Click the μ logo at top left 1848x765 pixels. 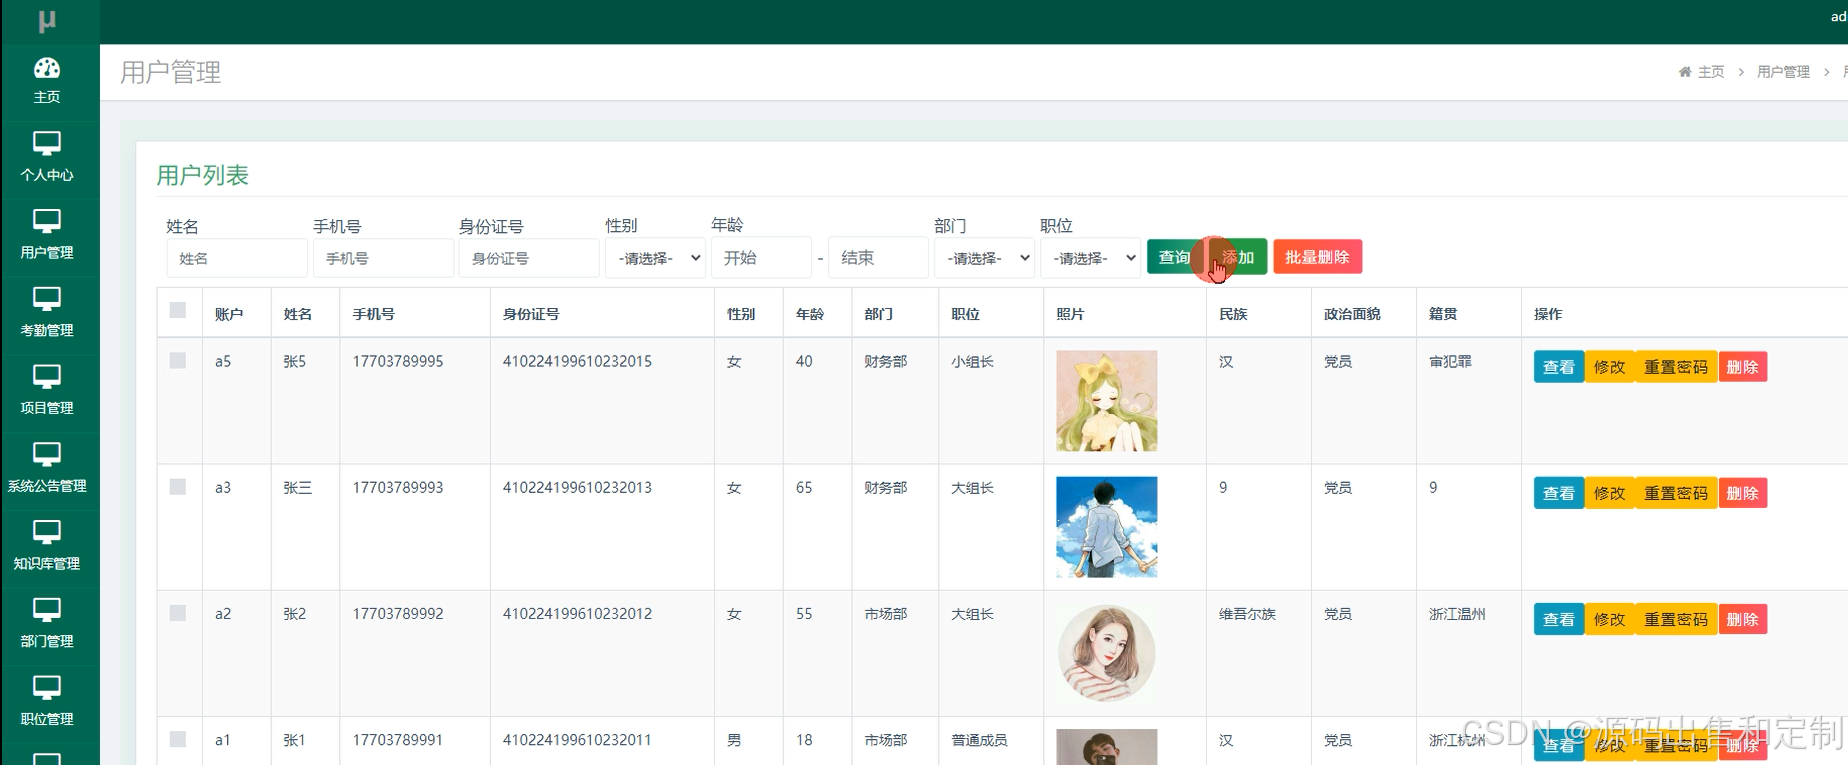tap(47, 21)
